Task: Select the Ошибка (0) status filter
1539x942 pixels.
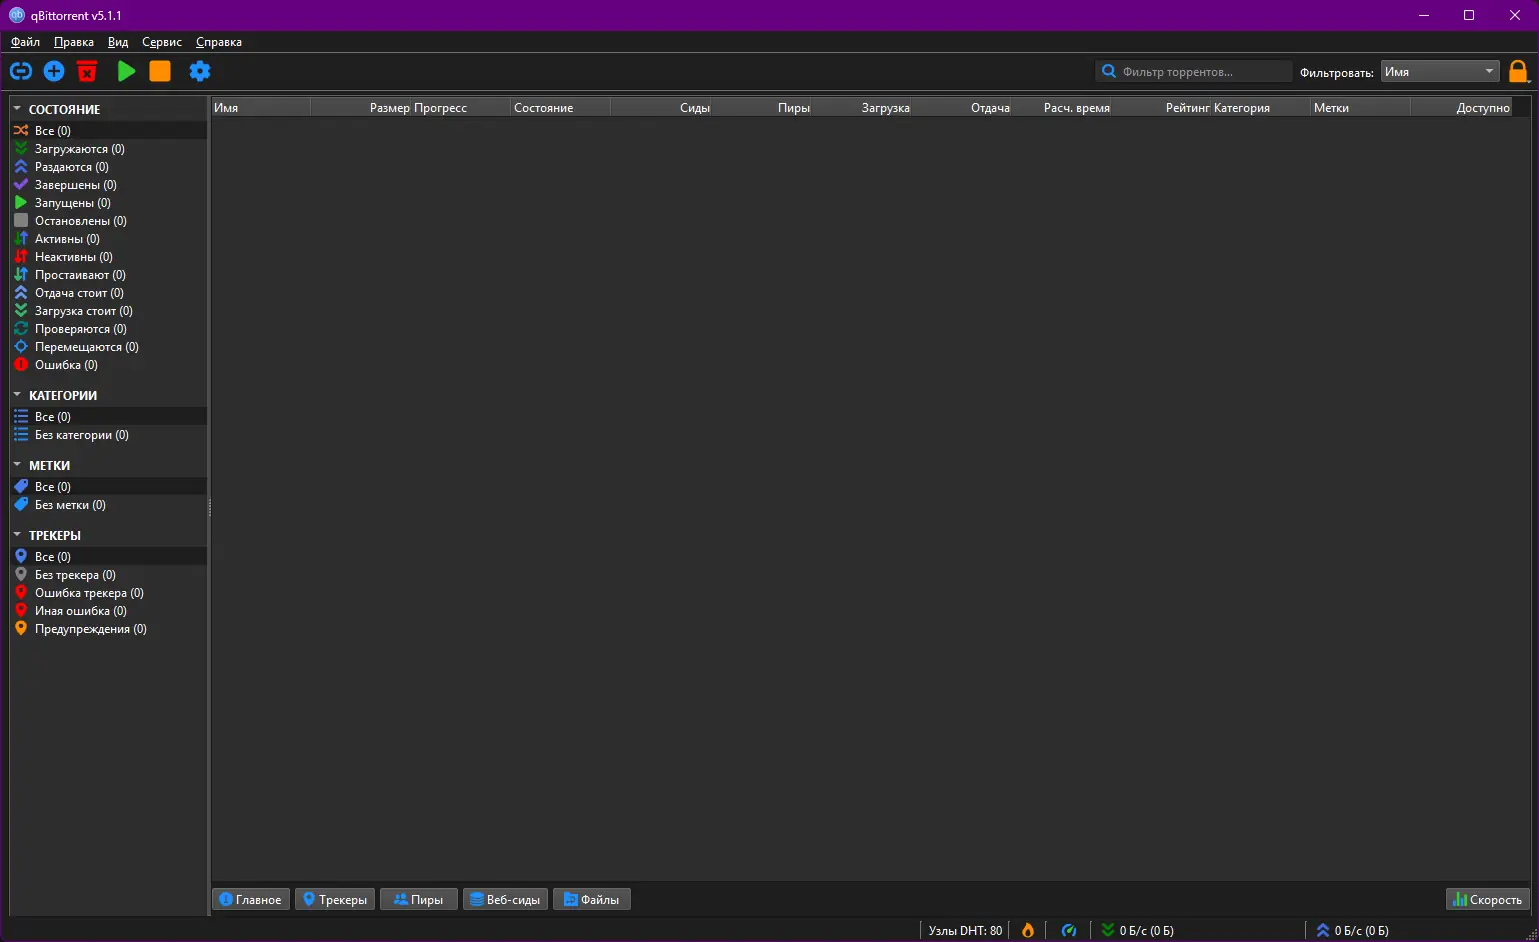Action: pos(108,365)
